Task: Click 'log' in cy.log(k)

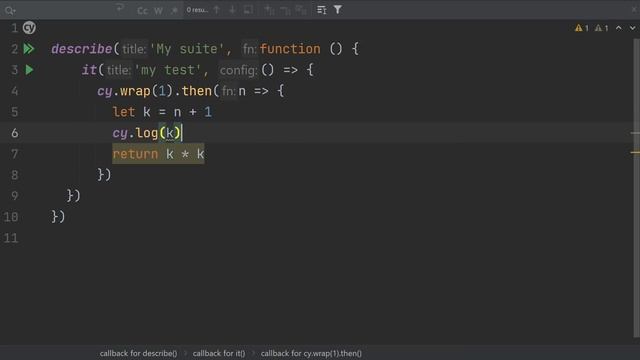Action: [x=147, y=133]
